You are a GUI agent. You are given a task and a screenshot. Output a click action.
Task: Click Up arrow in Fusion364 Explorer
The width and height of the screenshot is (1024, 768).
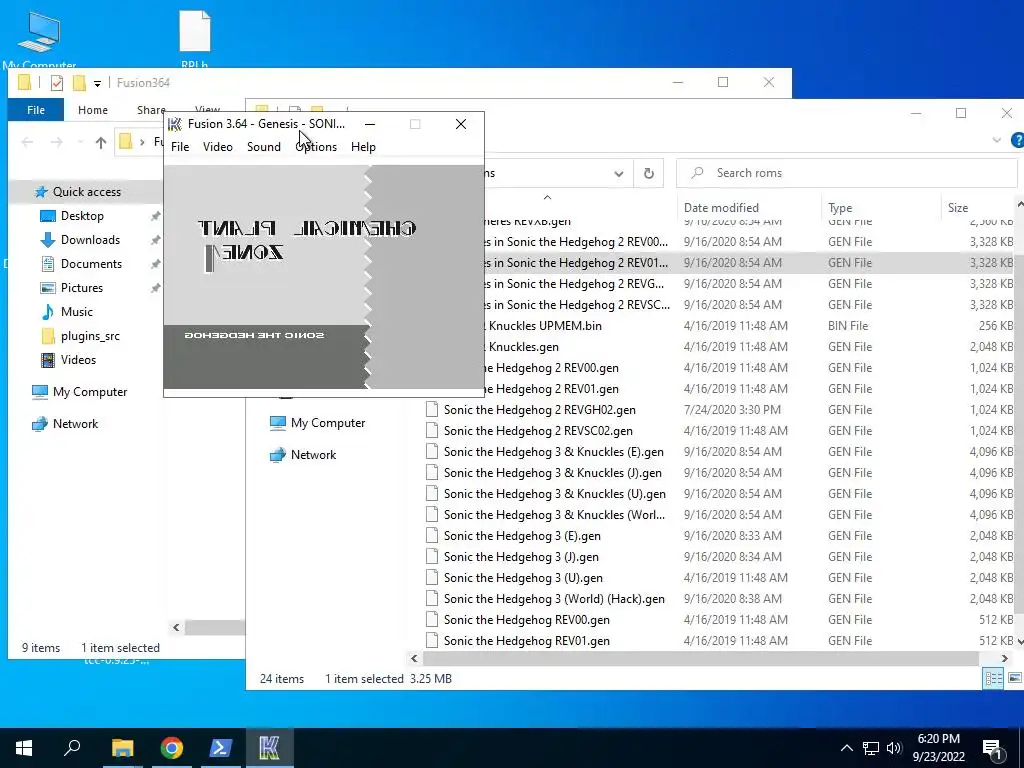(x=101, y=142)
